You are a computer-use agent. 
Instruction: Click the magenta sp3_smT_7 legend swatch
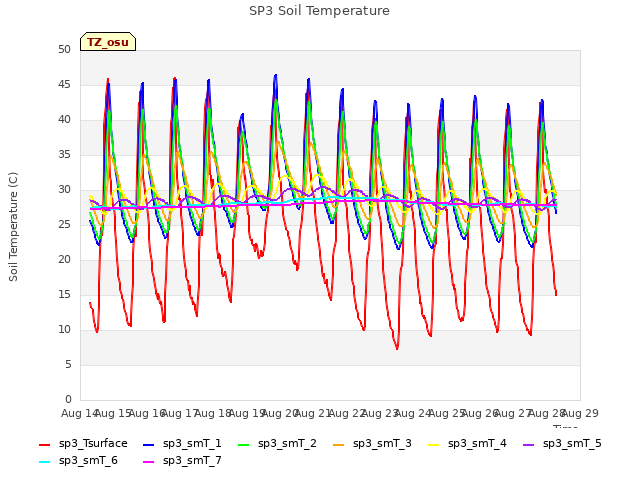[149, 462]
